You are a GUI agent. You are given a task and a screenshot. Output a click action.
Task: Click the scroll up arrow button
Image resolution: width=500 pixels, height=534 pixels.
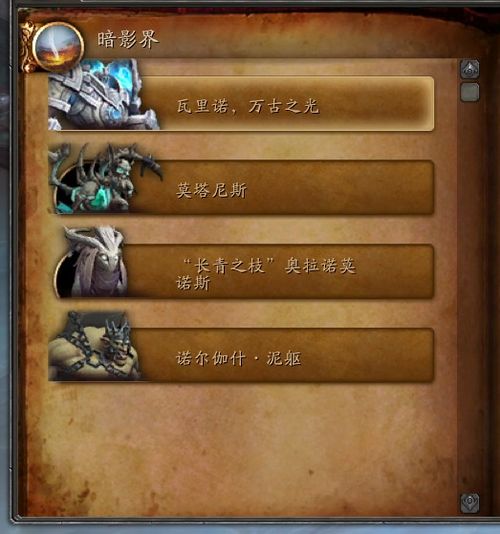[470, 69]
